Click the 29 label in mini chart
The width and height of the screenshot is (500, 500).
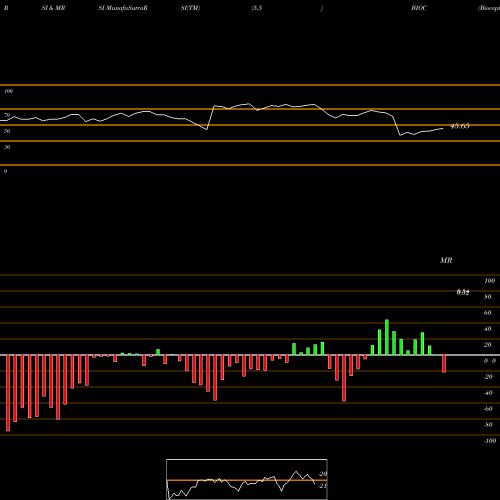(x=323, y=474)
